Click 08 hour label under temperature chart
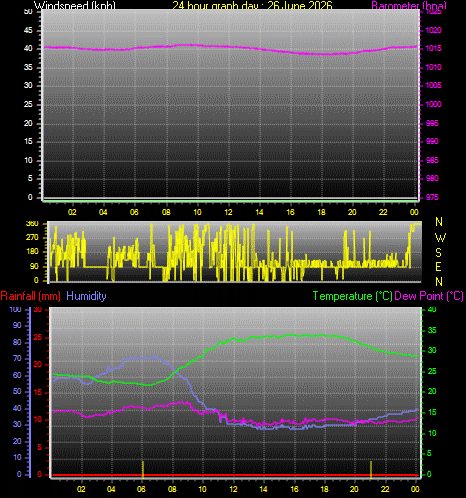Screen dimensions: 466x498 click(x=172, y=489)
